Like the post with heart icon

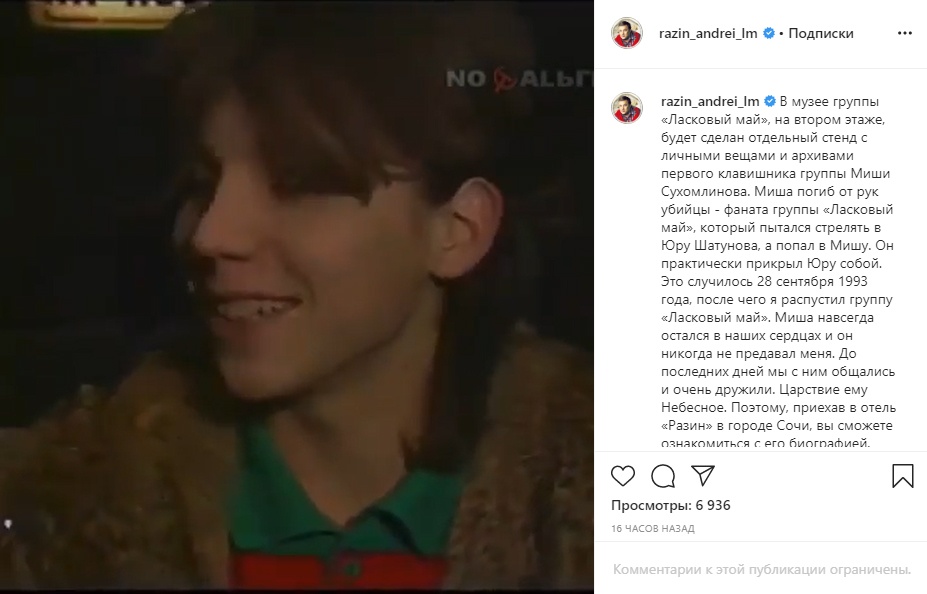click(623, 476)
